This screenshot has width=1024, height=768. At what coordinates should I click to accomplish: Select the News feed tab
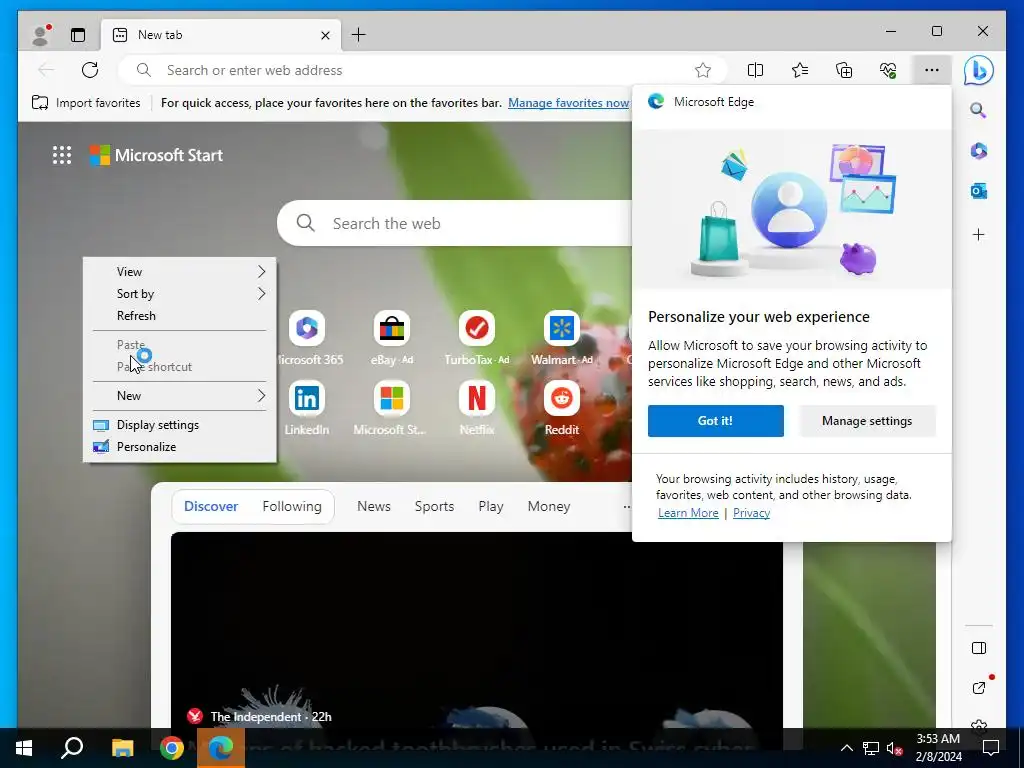click(374, 506)
